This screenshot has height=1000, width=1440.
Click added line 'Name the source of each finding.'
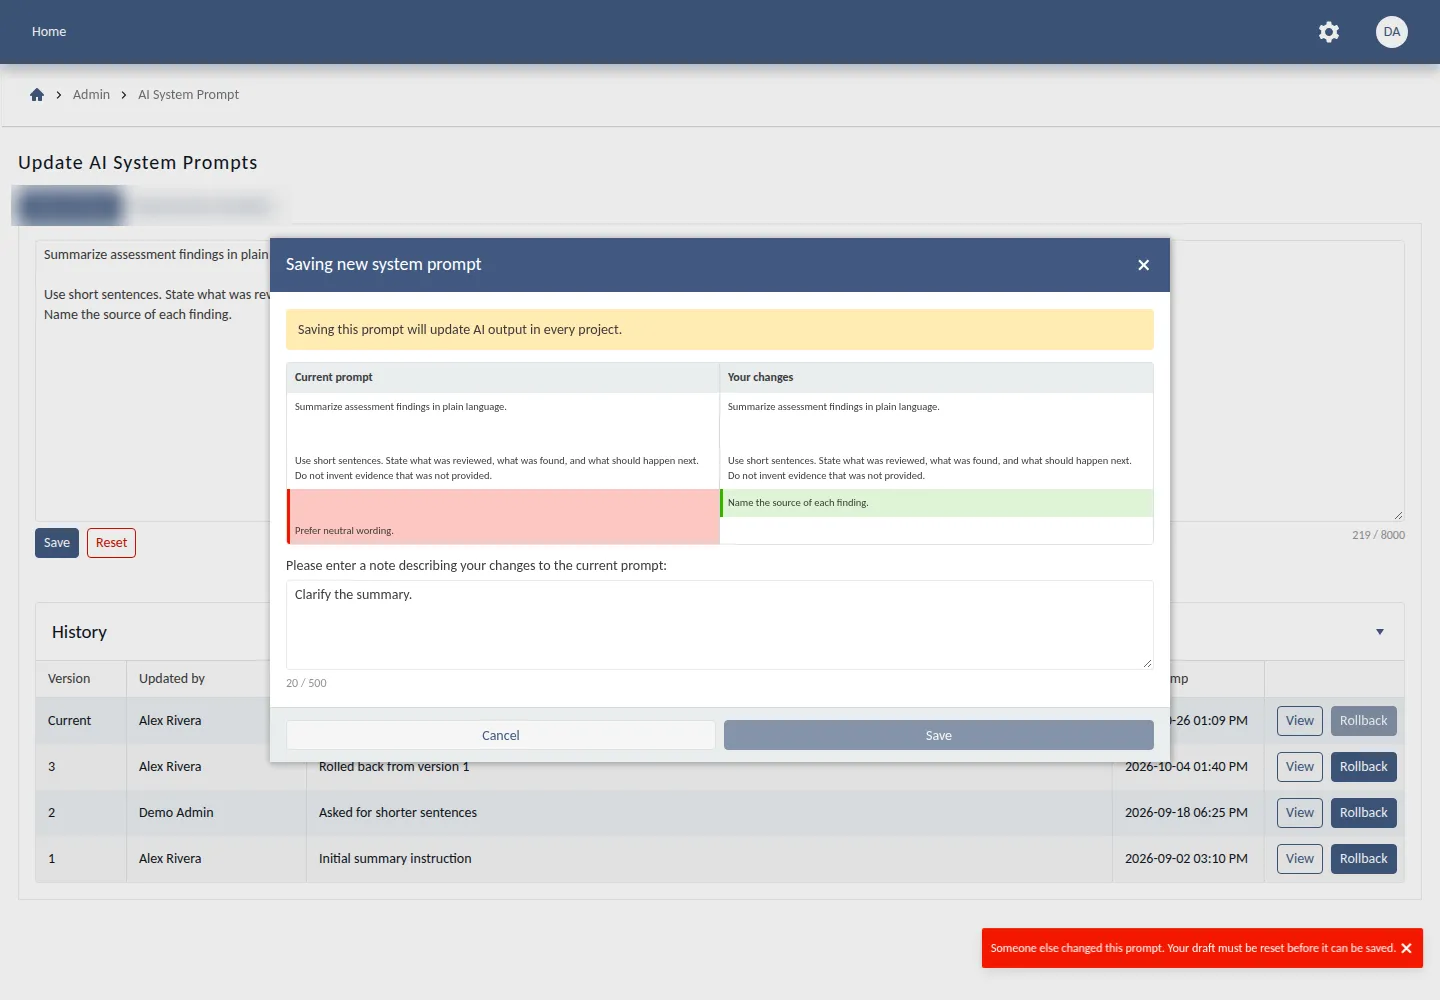click(x=798, y=503)
